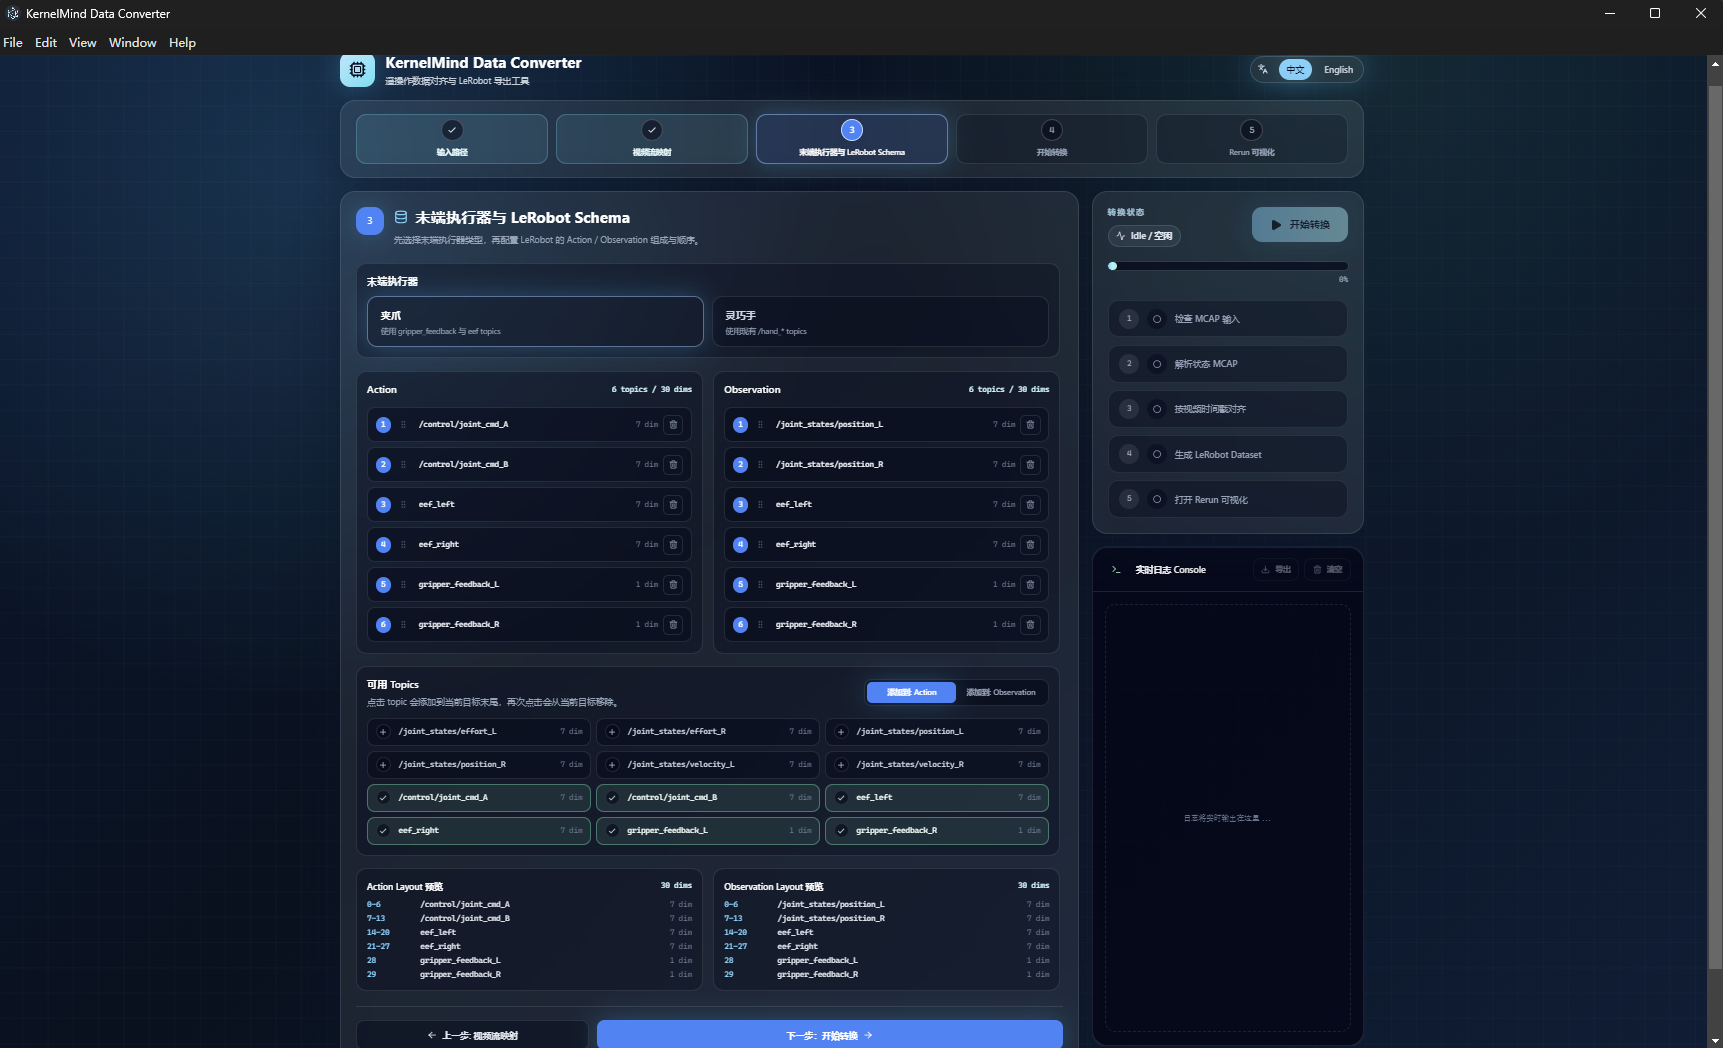The image size is (1723, 1048).
Task: Remove eef_right from the Observation list
Action: (1030, 544)
